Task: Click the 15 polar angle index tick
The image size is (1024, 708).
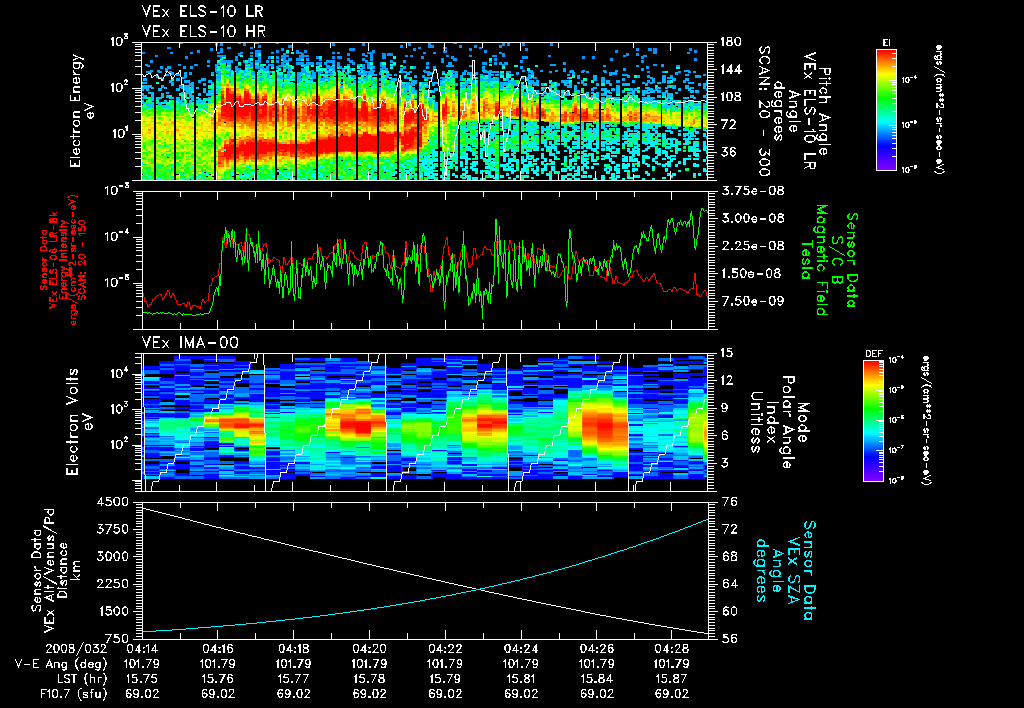Action: [728, 353]
